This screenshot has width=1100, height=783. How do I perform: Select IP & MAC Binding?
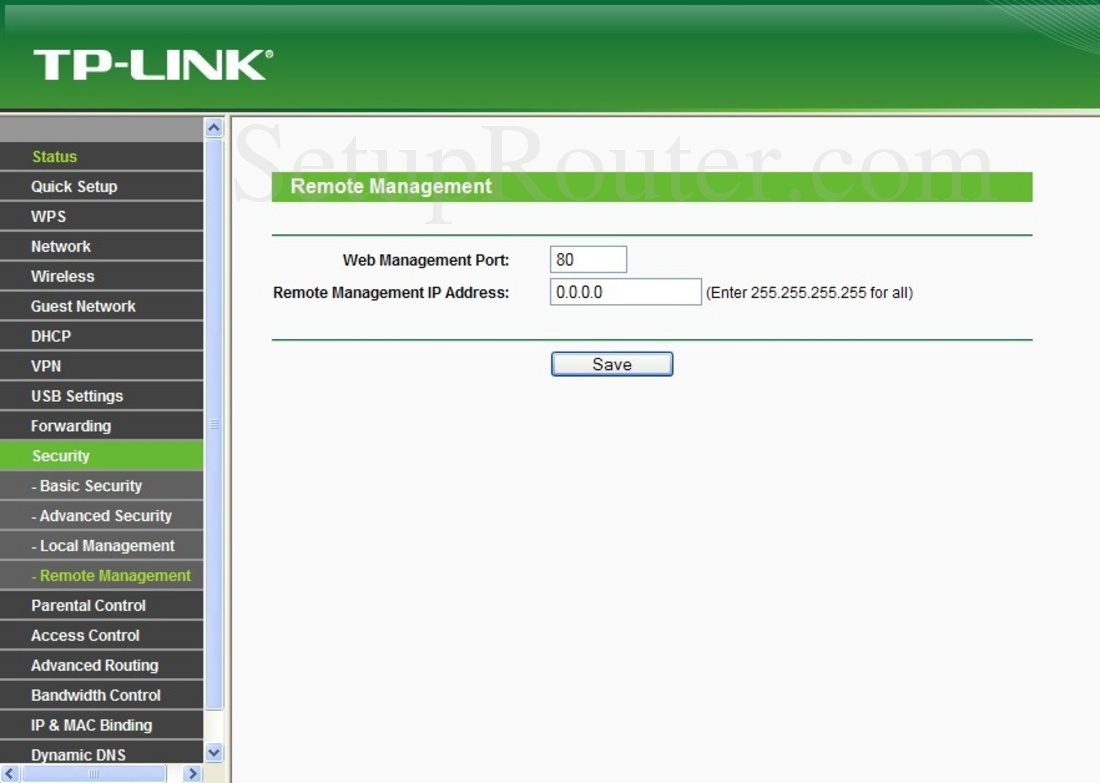(x=102, y=725)
